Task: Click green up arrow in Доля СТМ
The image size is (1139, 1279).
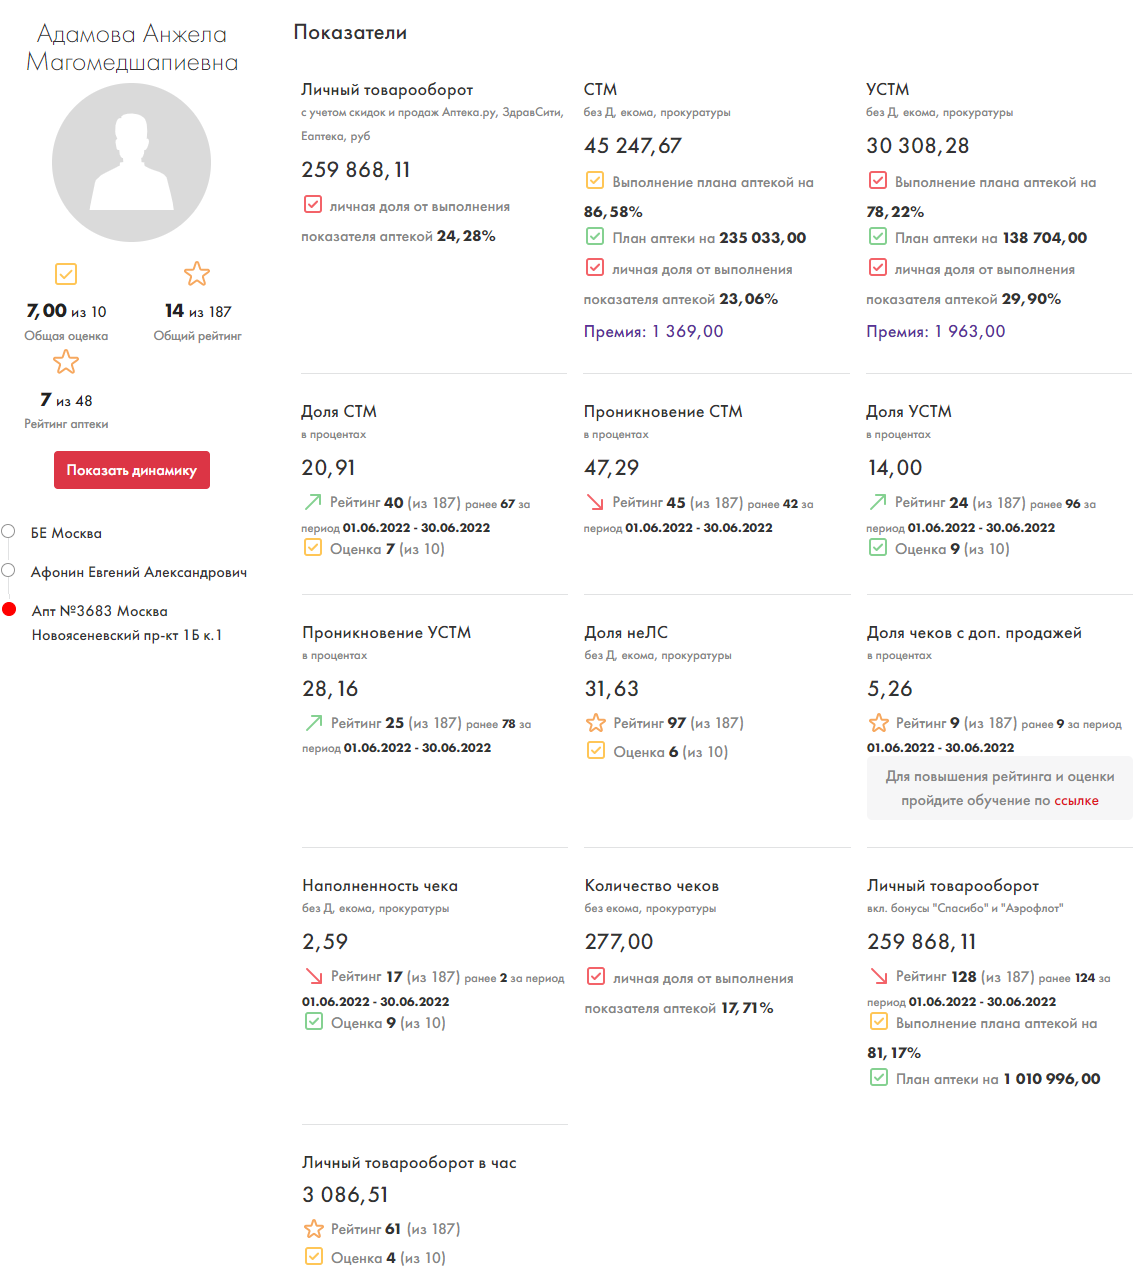Action: click(x=313, y=502)
